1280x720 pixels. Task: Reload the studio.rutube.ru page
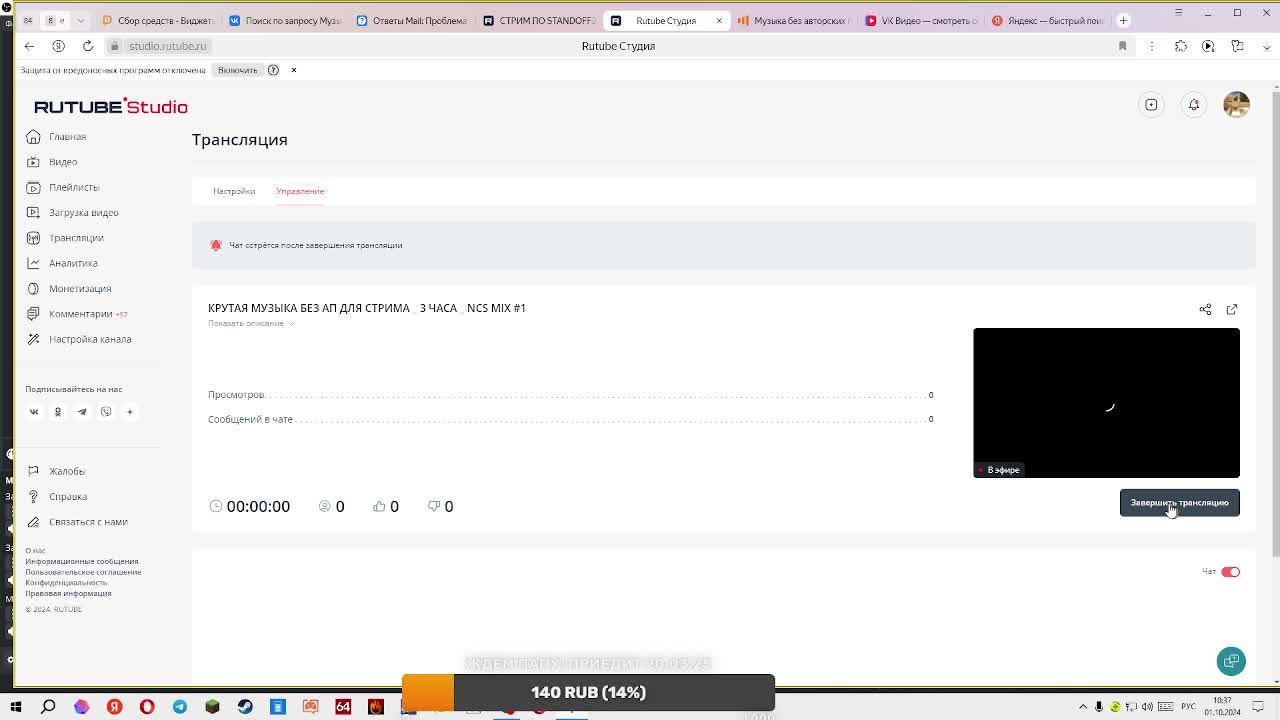(88, 46)
